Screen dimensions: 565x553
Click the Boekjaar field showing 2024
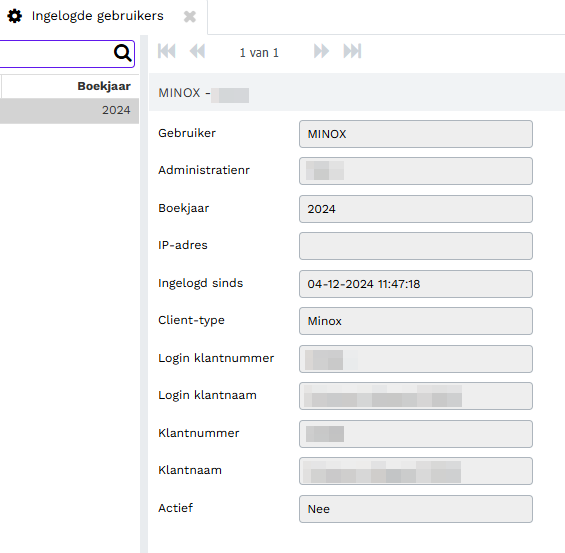(x=415, y=209)
